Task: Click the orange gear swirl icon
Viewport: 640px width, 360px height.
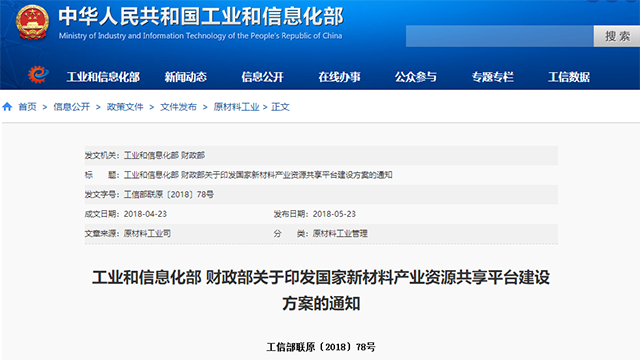Action: coord(38,74)
